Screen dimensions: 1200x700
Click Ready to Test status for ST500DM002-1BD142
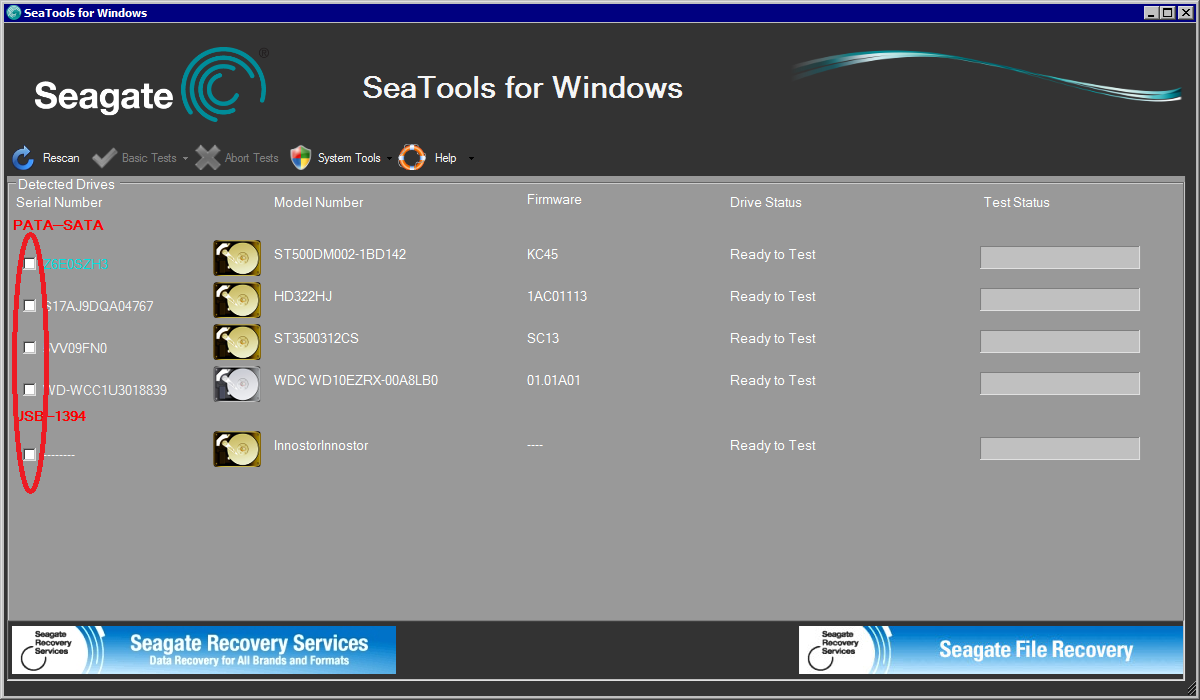coord(773,254)
